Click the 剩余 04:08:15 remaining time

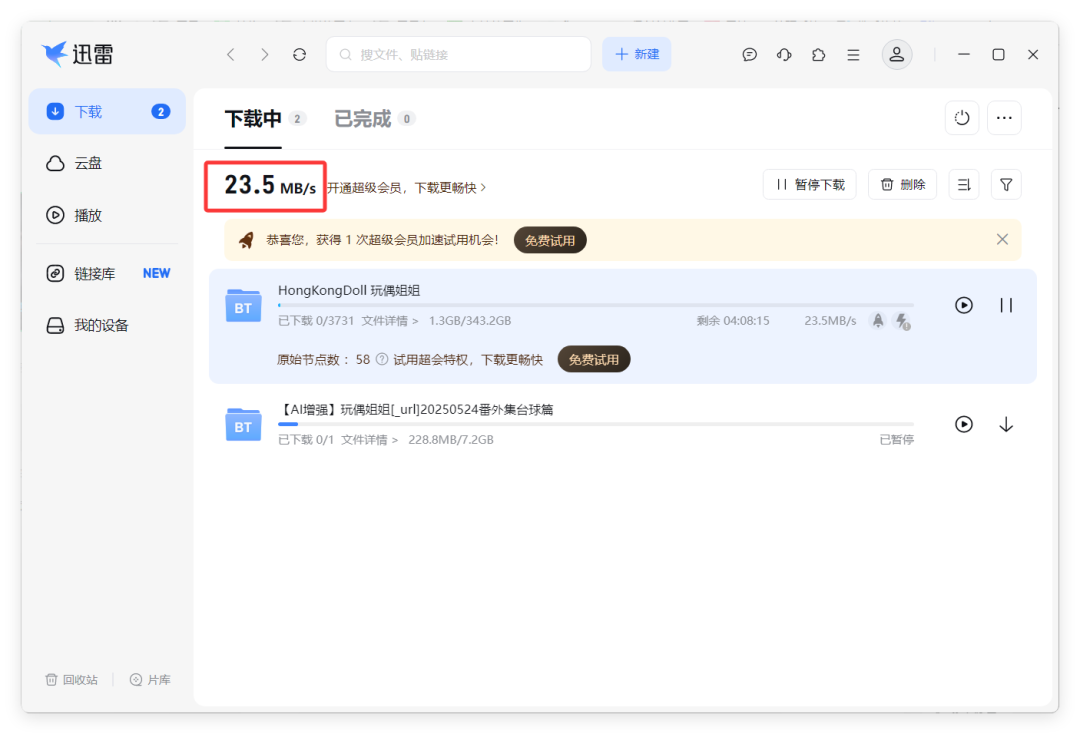coord(733,321)
